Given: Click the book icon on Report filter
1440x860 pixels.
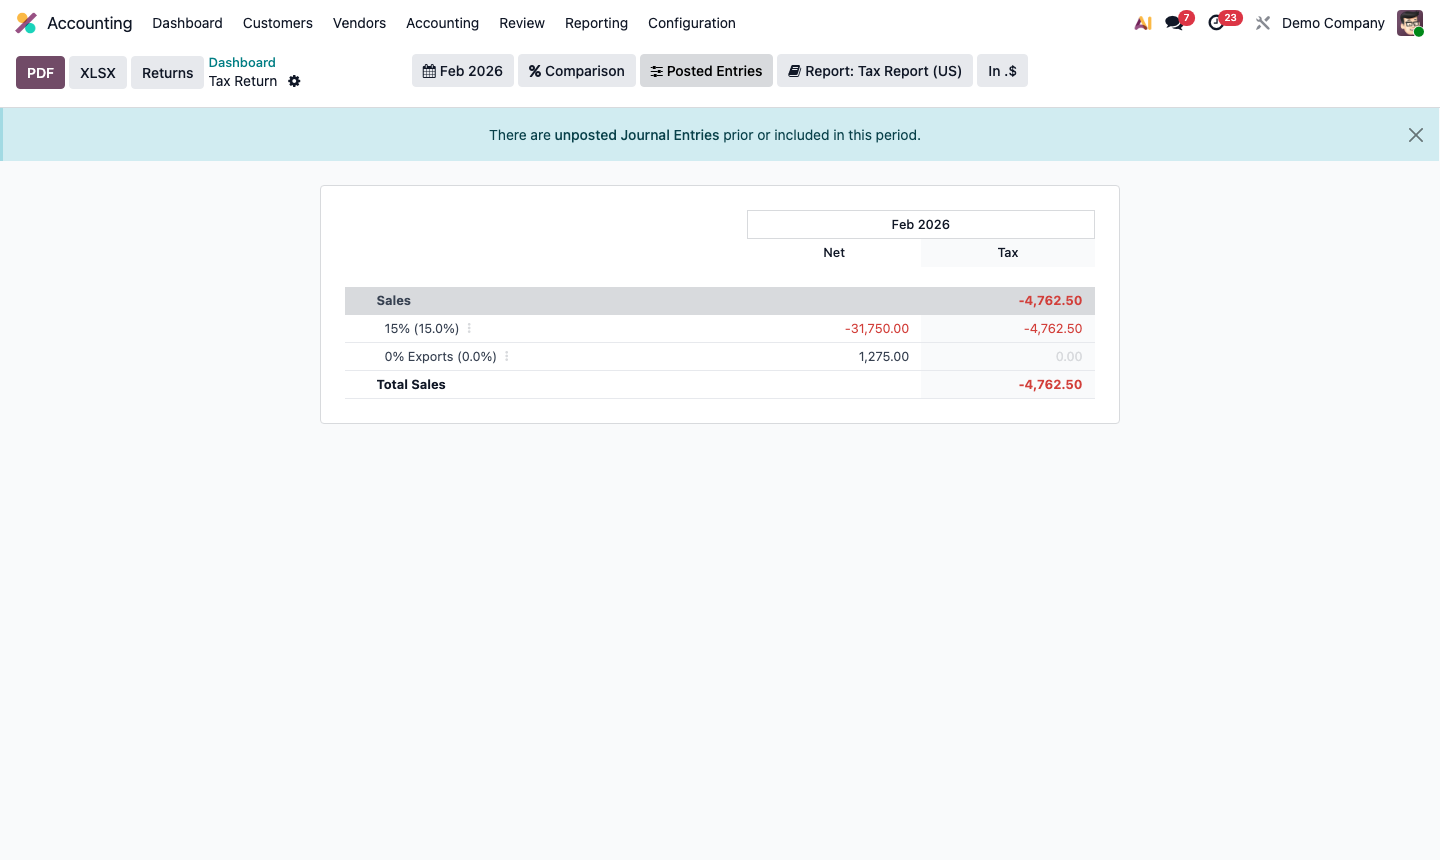Looking at the screenshot, I should point(794,70).
